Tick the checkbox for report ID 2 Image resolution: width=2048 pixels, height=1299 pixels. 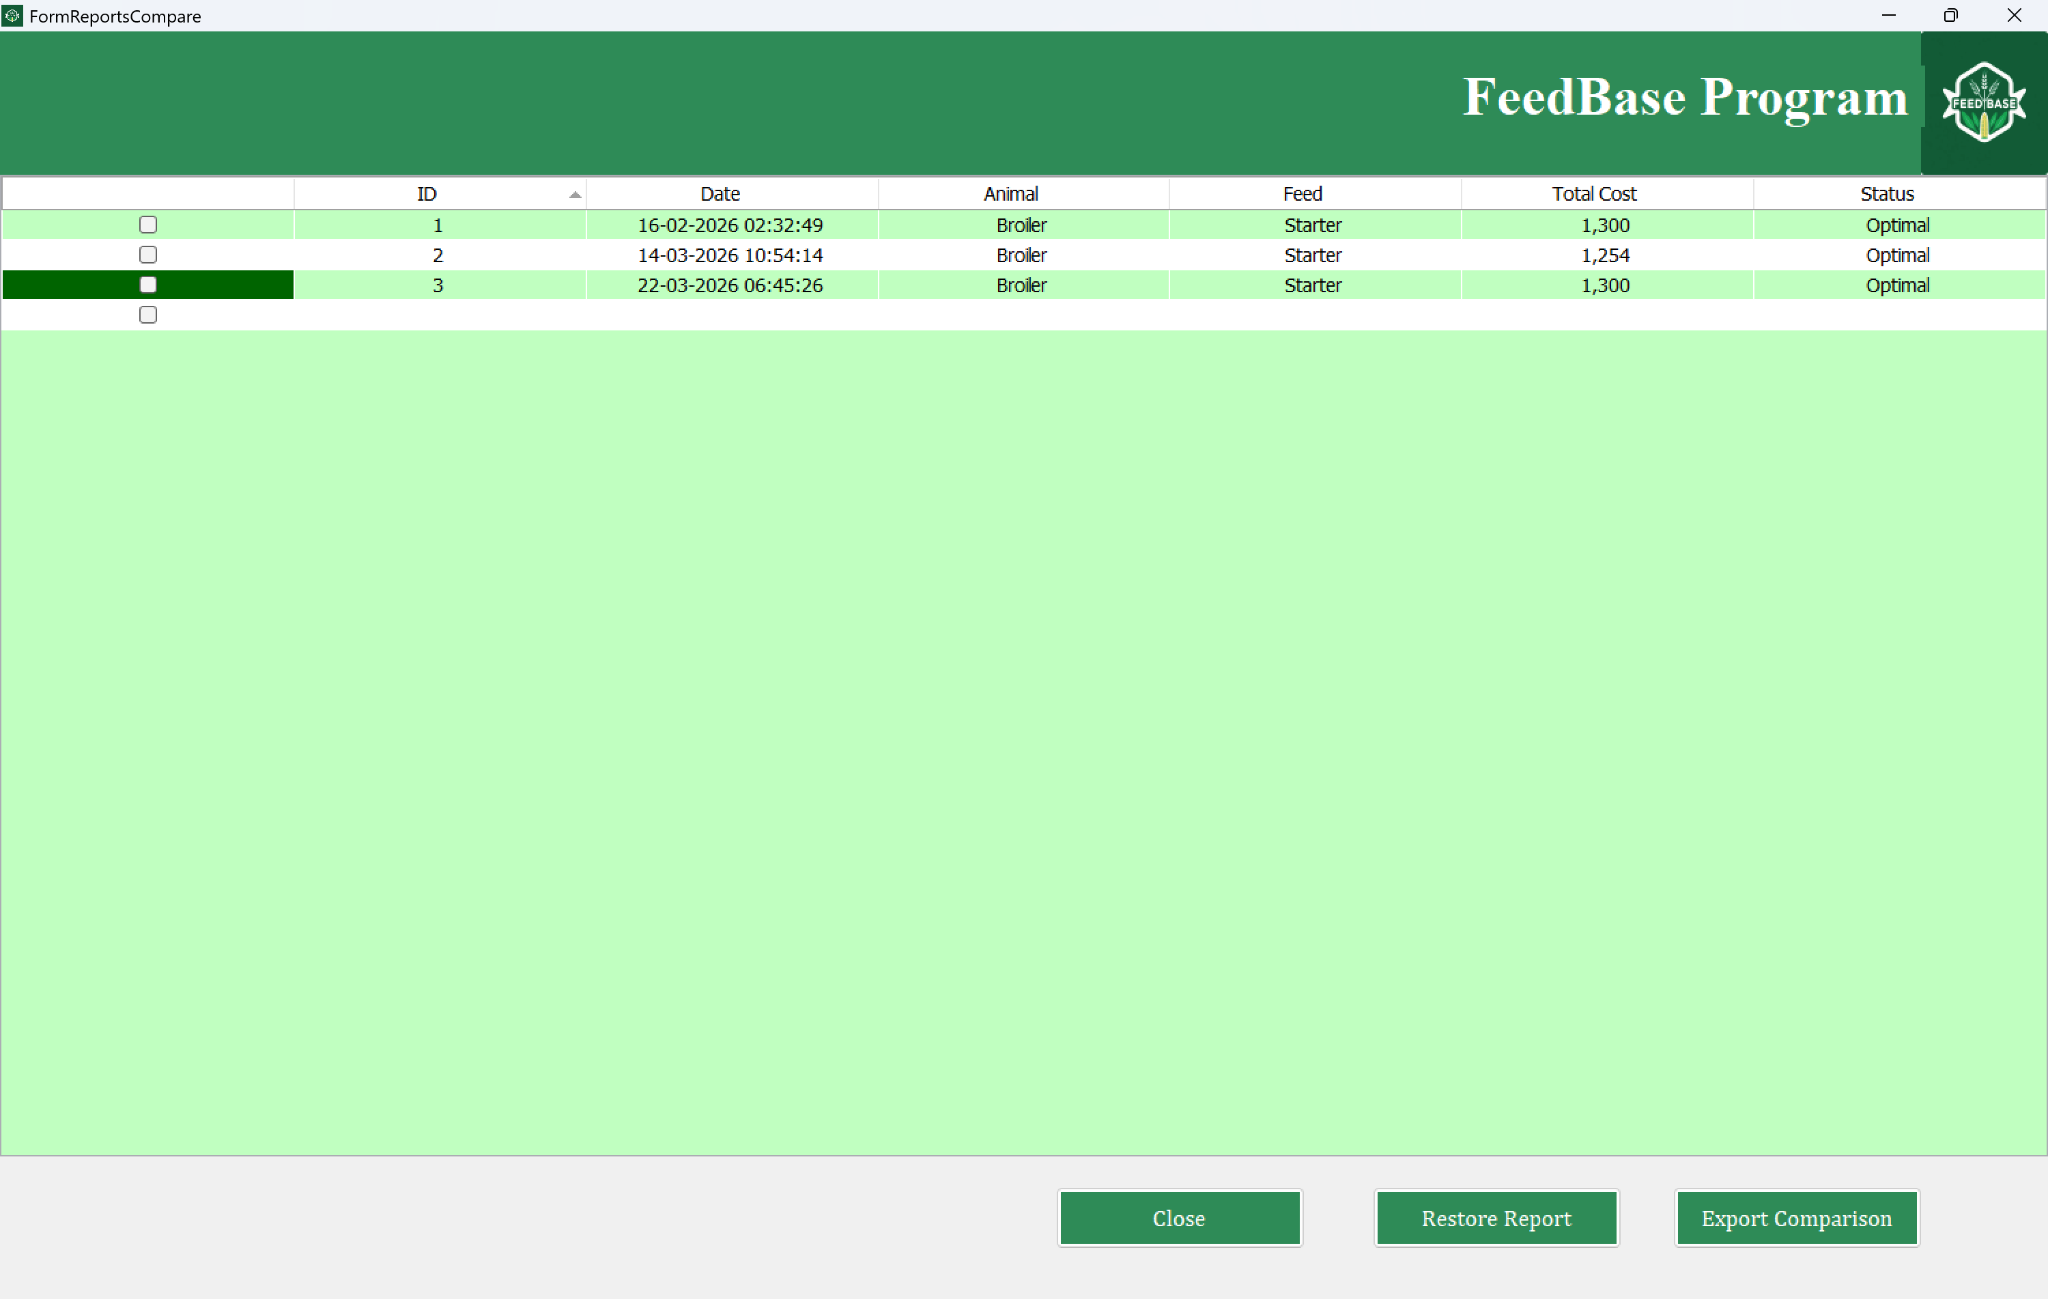click(148, 255)
